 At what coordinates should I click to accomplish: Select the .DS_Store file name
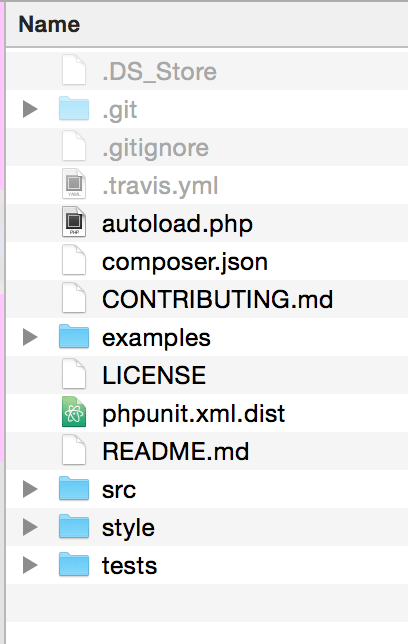[159, 72]
